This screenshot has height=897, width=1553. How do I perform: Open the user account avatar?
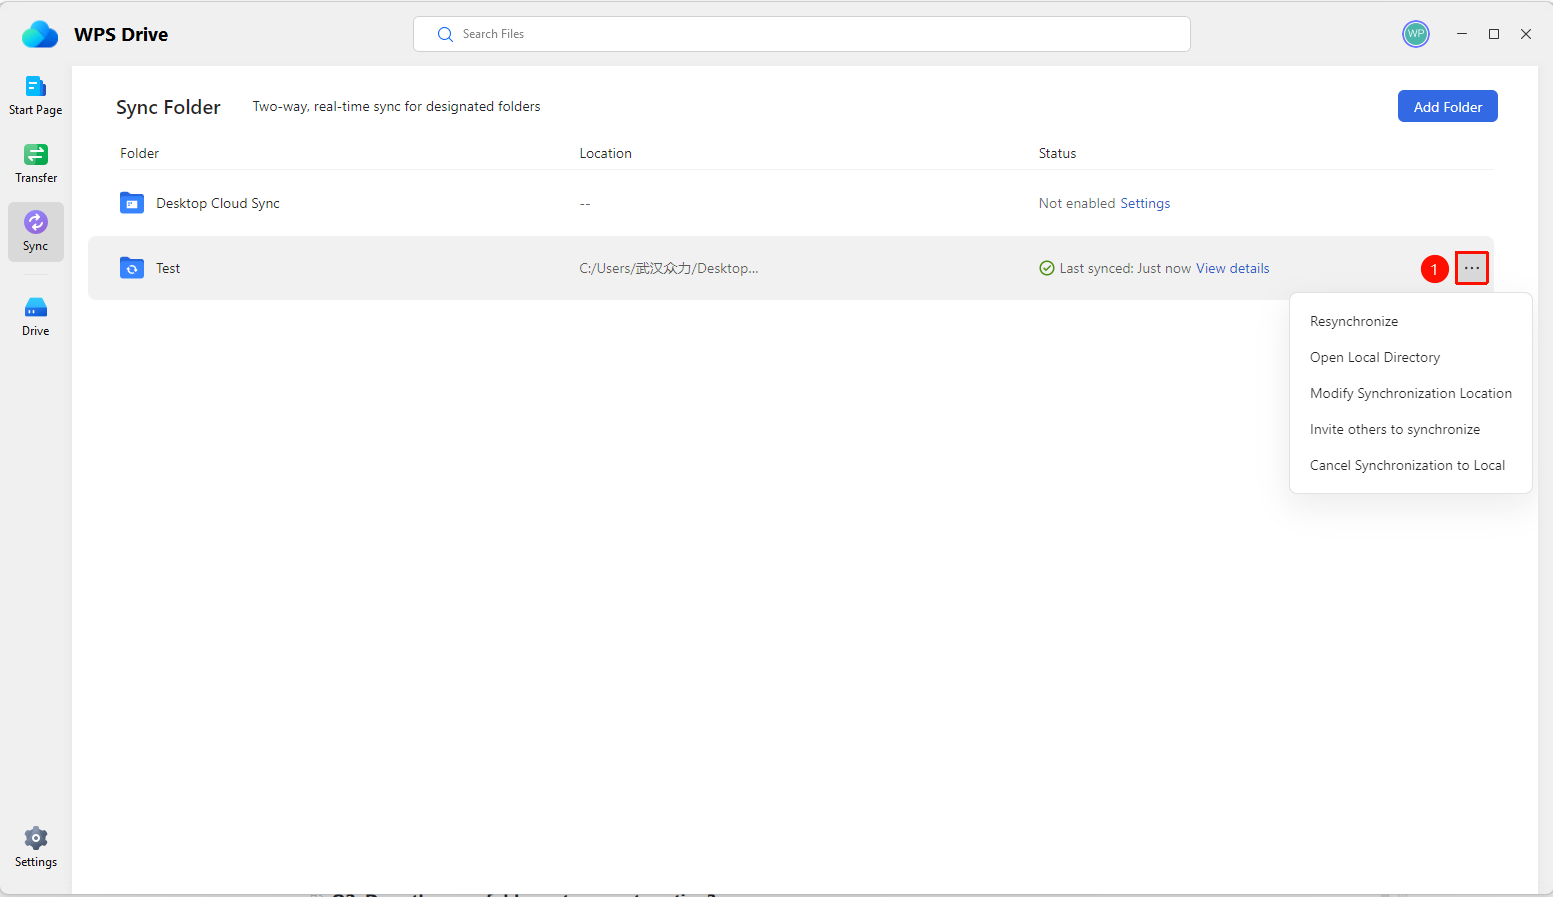click(x=1416, y=34)
